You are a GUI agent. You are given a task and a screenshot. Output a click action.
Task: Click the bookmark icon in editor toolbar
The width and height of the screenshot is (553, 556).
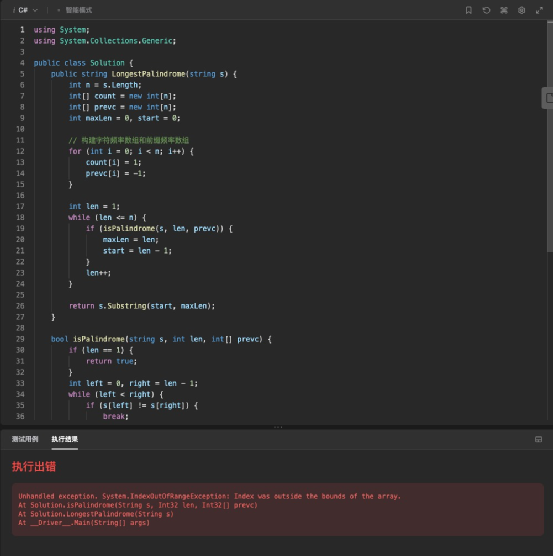pos(469,10)
